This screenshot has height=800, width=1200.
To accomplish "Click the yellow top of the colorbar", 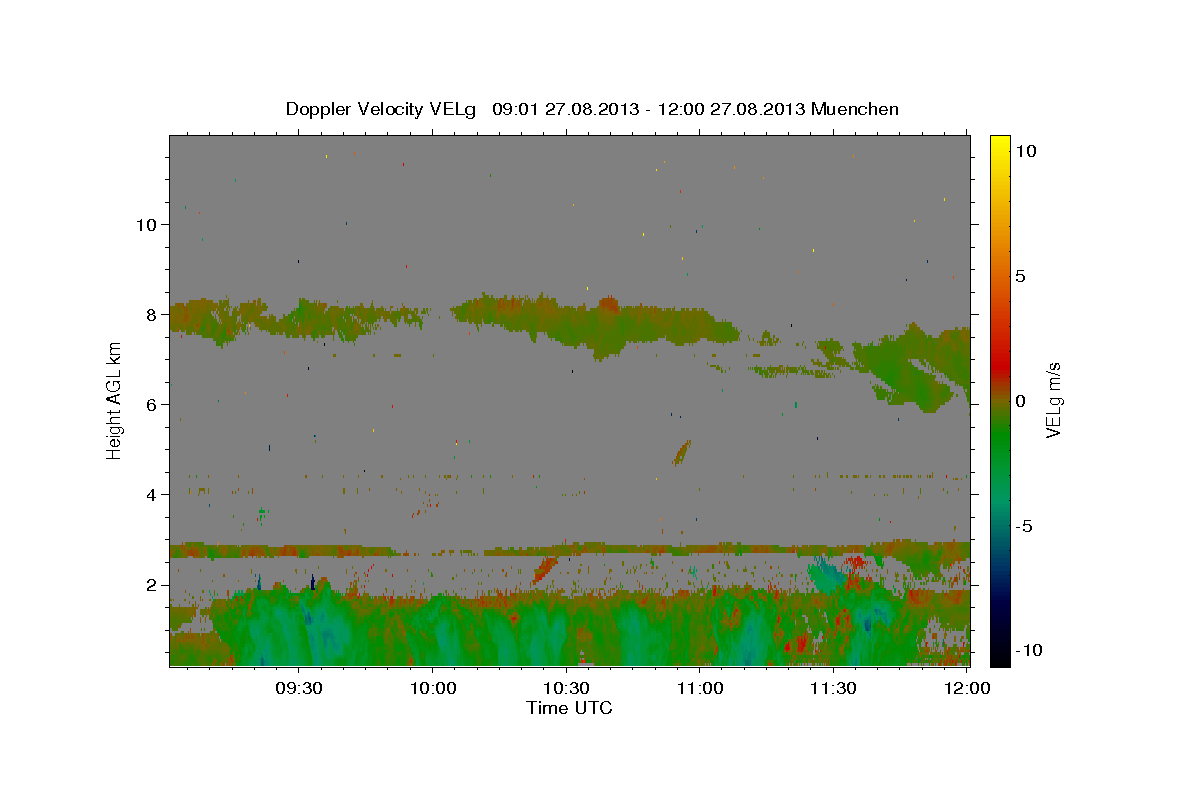I will click(999, 145).
